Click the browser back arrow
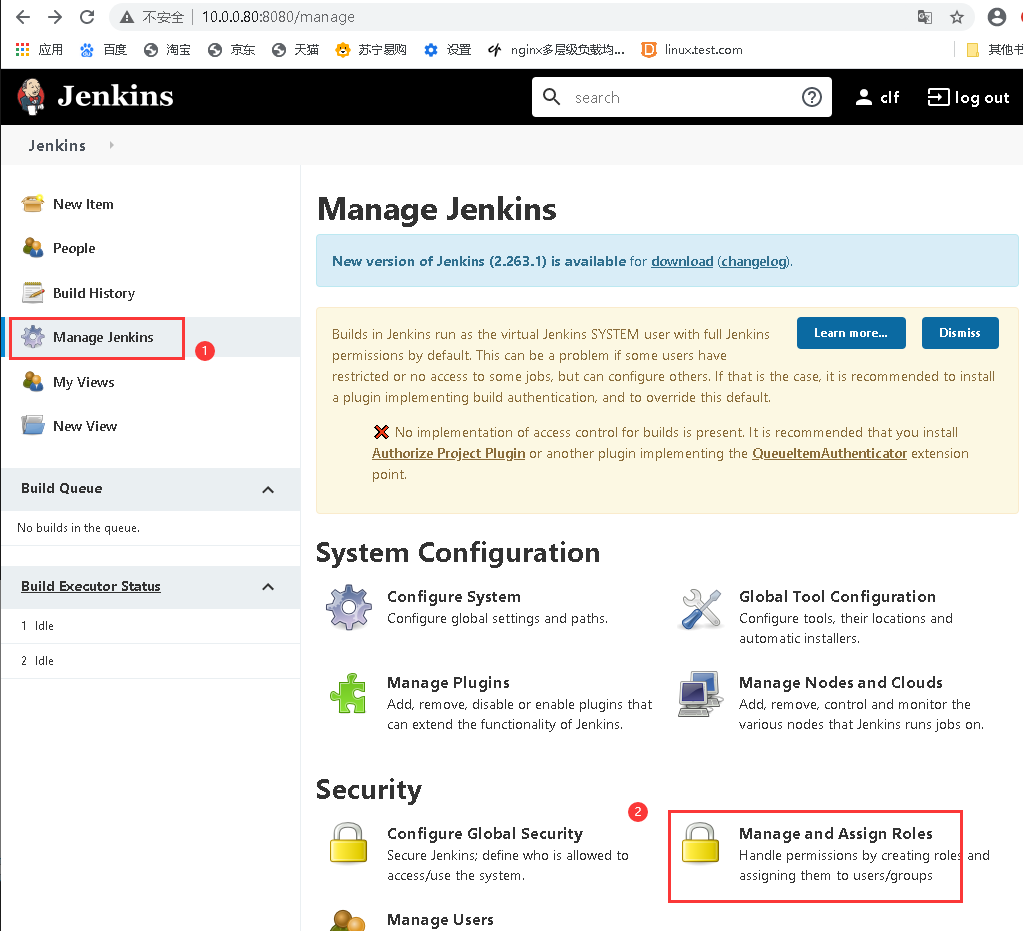This screenshot has width=1023, height=931. (23, 17)
